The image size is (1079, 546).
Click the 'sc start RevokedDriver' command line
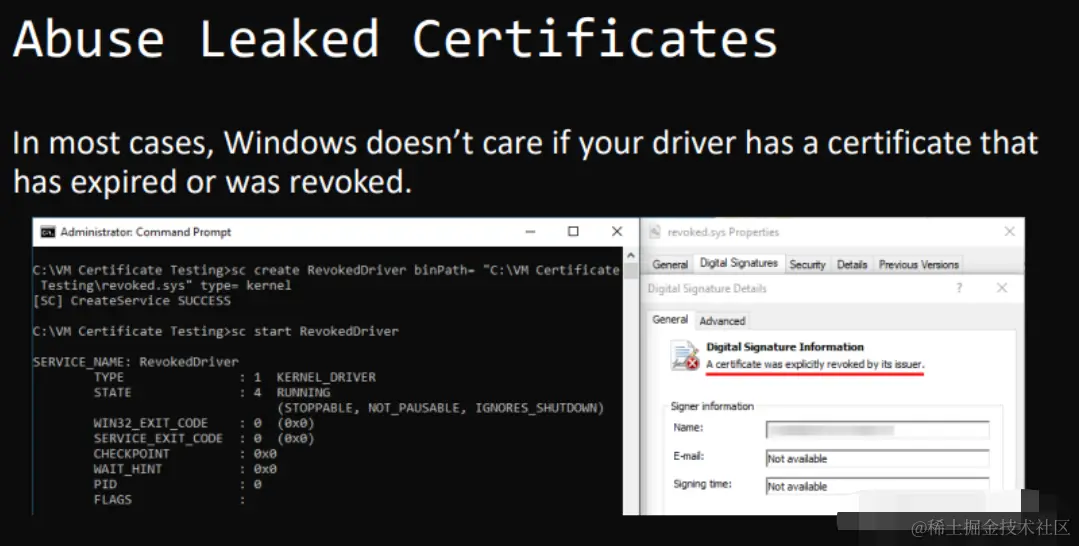(215, 331)
